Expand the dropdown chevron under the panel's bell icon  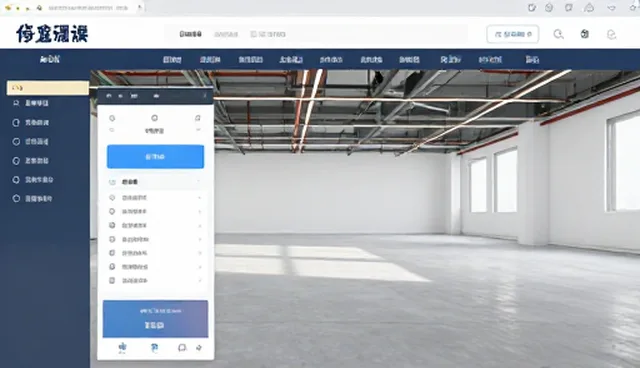tap(198, 130)
